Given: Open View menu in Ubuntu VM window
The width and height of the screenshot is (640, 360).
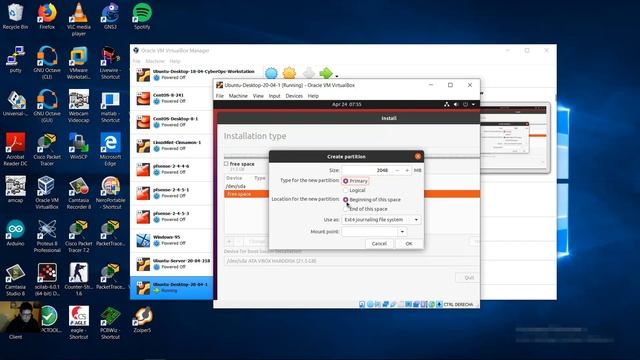Looking at the screenshot, I should click(x=258, y=96).
